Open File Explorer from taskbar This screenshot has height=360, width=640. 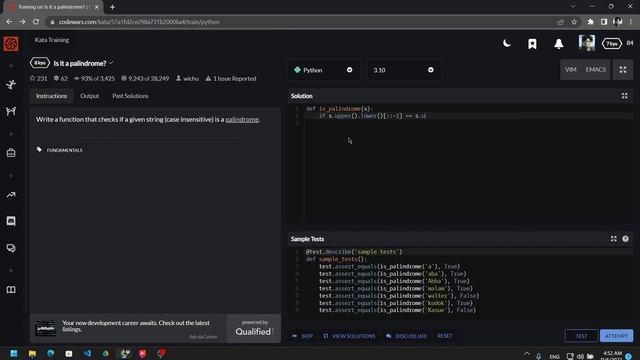(x=32, y=353)
